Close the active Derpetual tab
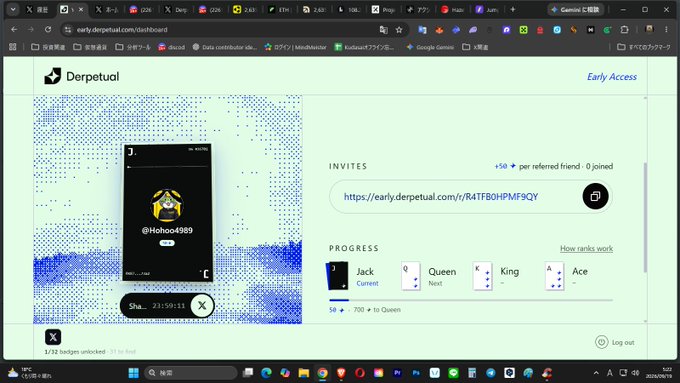The height and width of the screenshot is (383, 680). 81,9
